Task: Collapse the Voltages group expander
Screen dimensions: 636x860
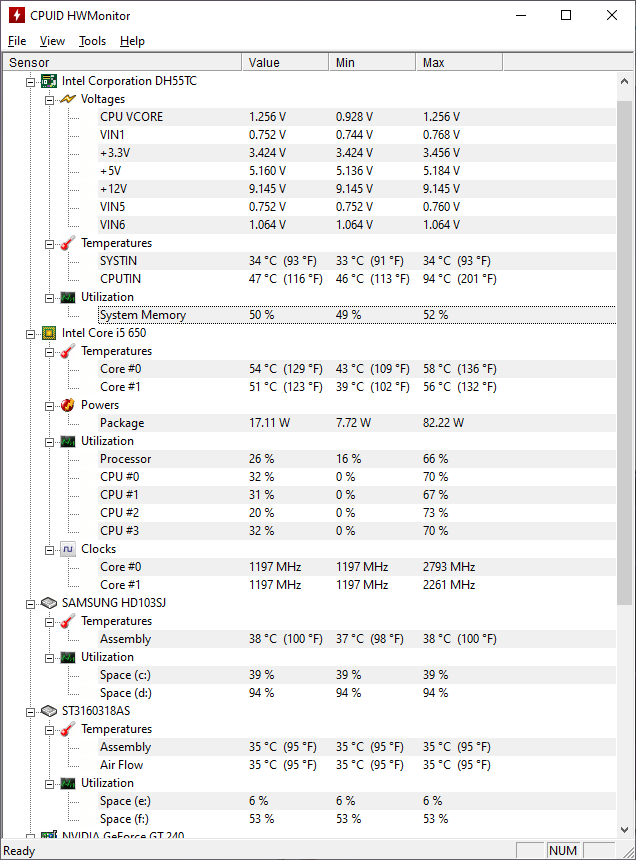Action: pos(49,99)
